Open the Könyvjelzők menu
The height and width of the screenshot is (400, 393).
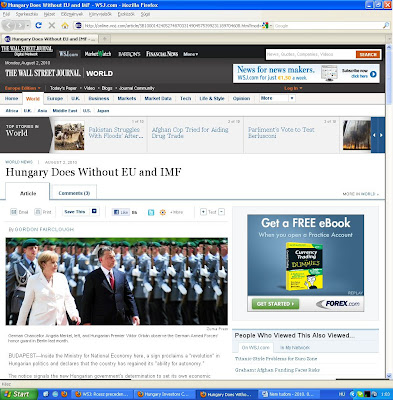coord(100,14)
